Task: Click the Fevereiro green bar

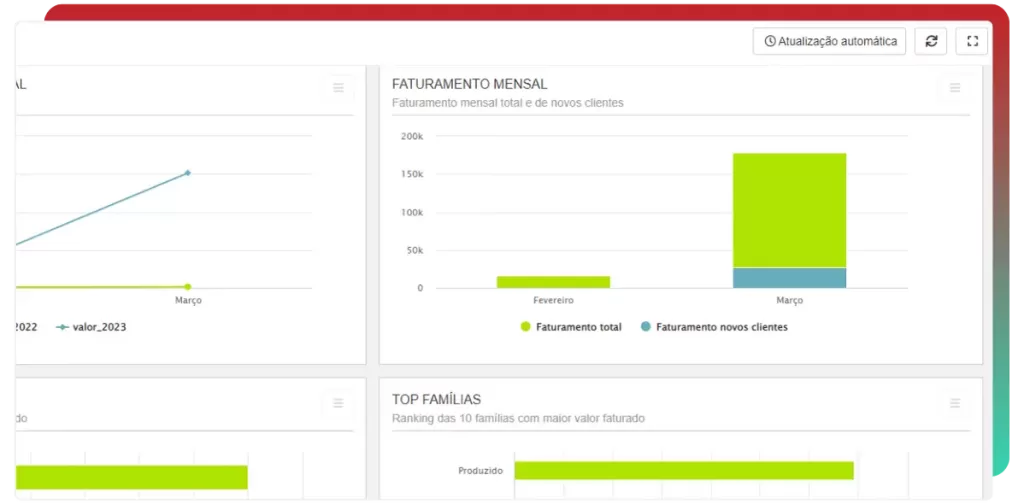Action: tap(553, 282)
